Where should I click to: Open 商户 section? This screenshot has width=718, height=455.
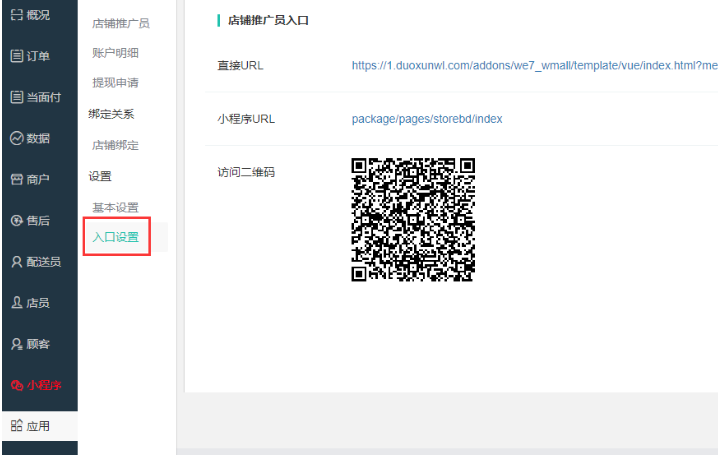pyautogui.click(x=38, y=179)
